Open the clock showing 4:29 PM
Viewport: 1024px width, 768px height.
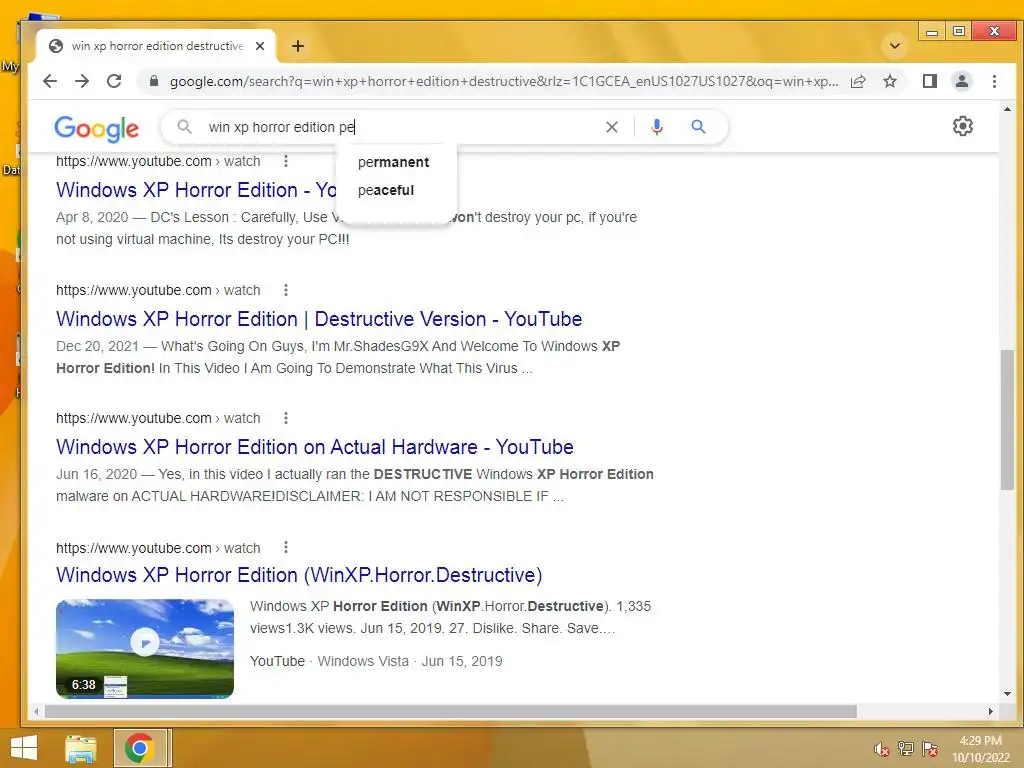click(x=980, y=749)
